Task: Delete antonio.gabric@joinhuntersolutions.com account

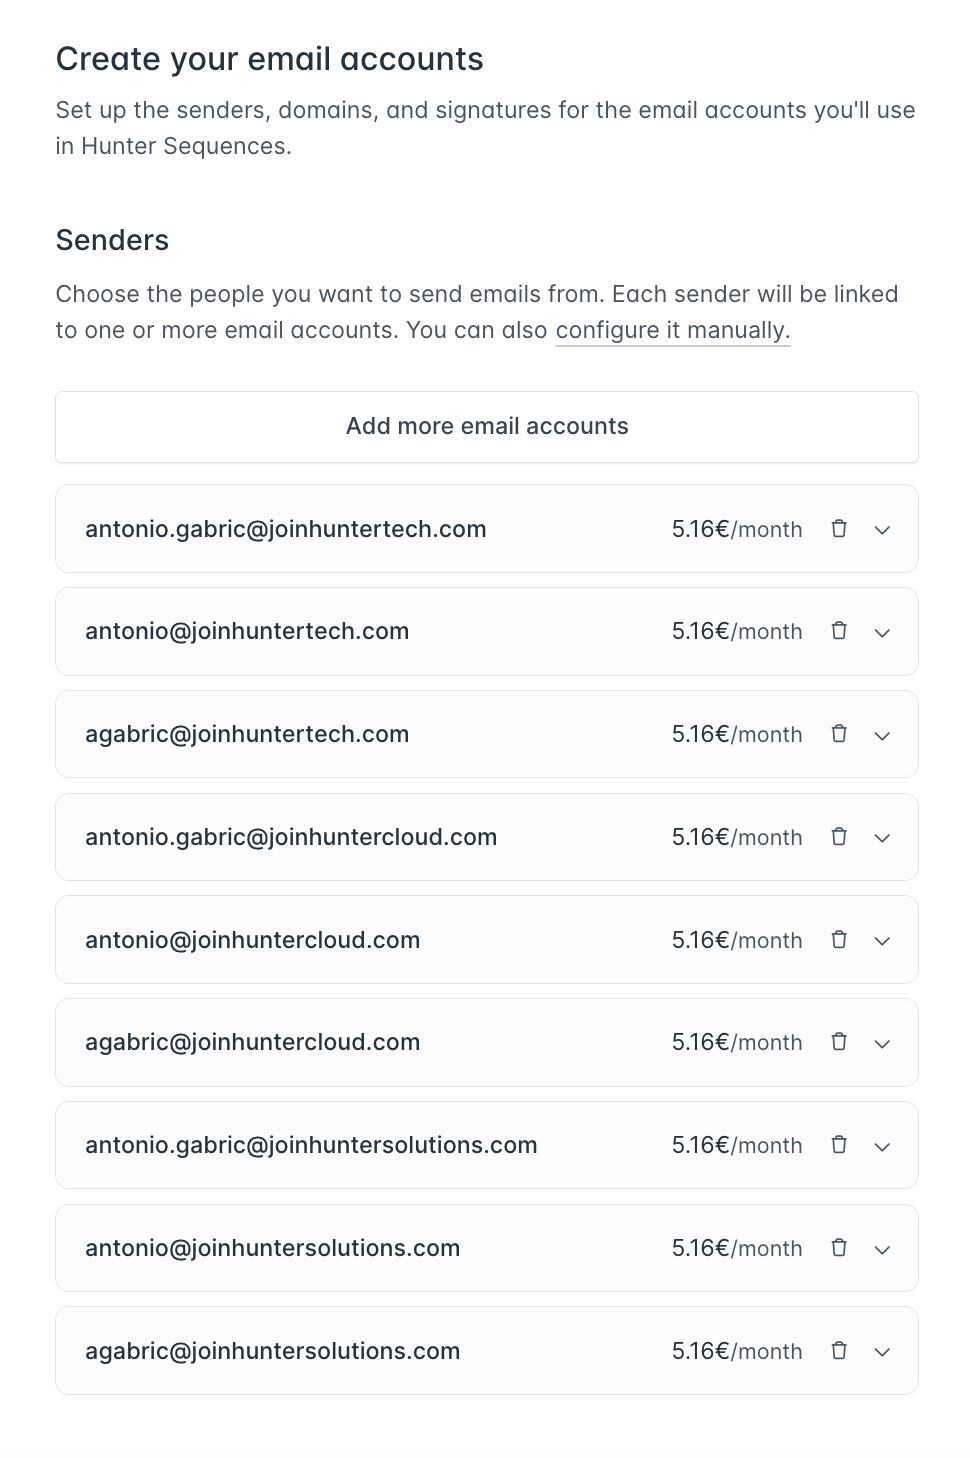Action: coord(839,1145)
